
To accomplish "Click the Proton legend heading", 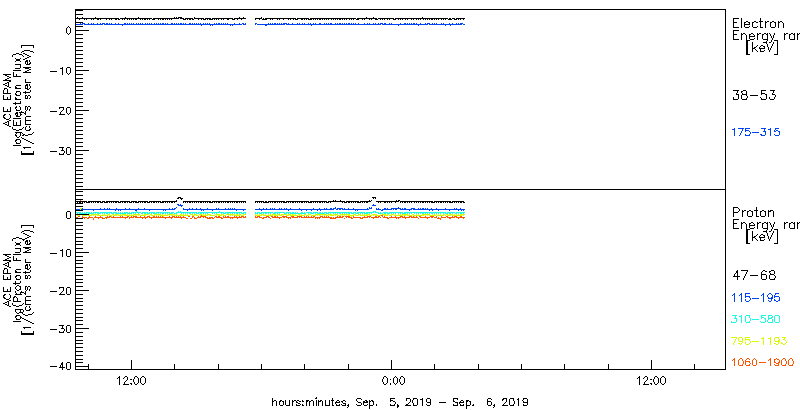I will point(753,212).
